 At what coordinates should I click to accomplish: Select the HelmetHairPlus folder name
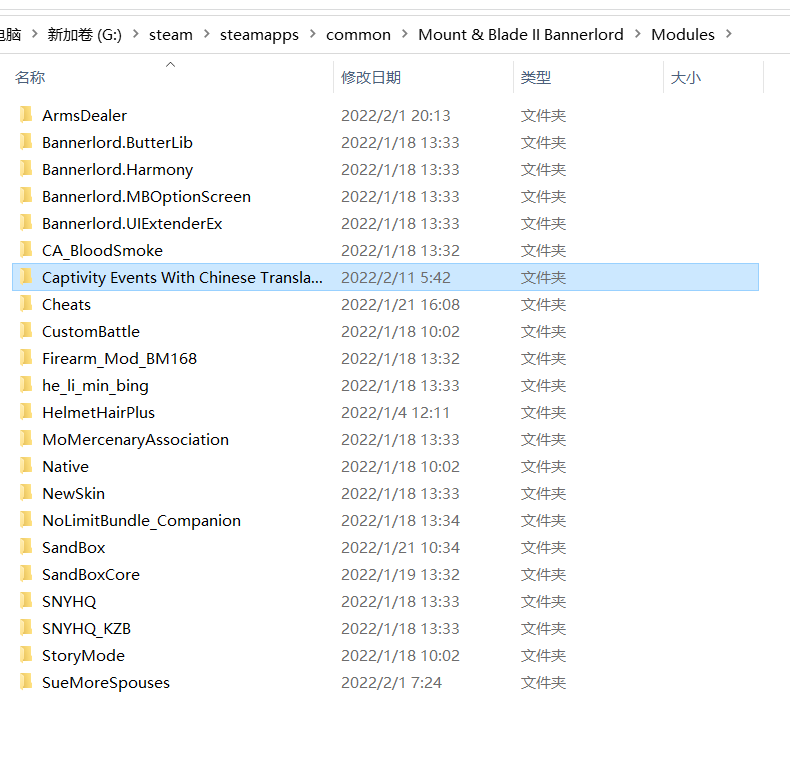click(x=98, y=413)
